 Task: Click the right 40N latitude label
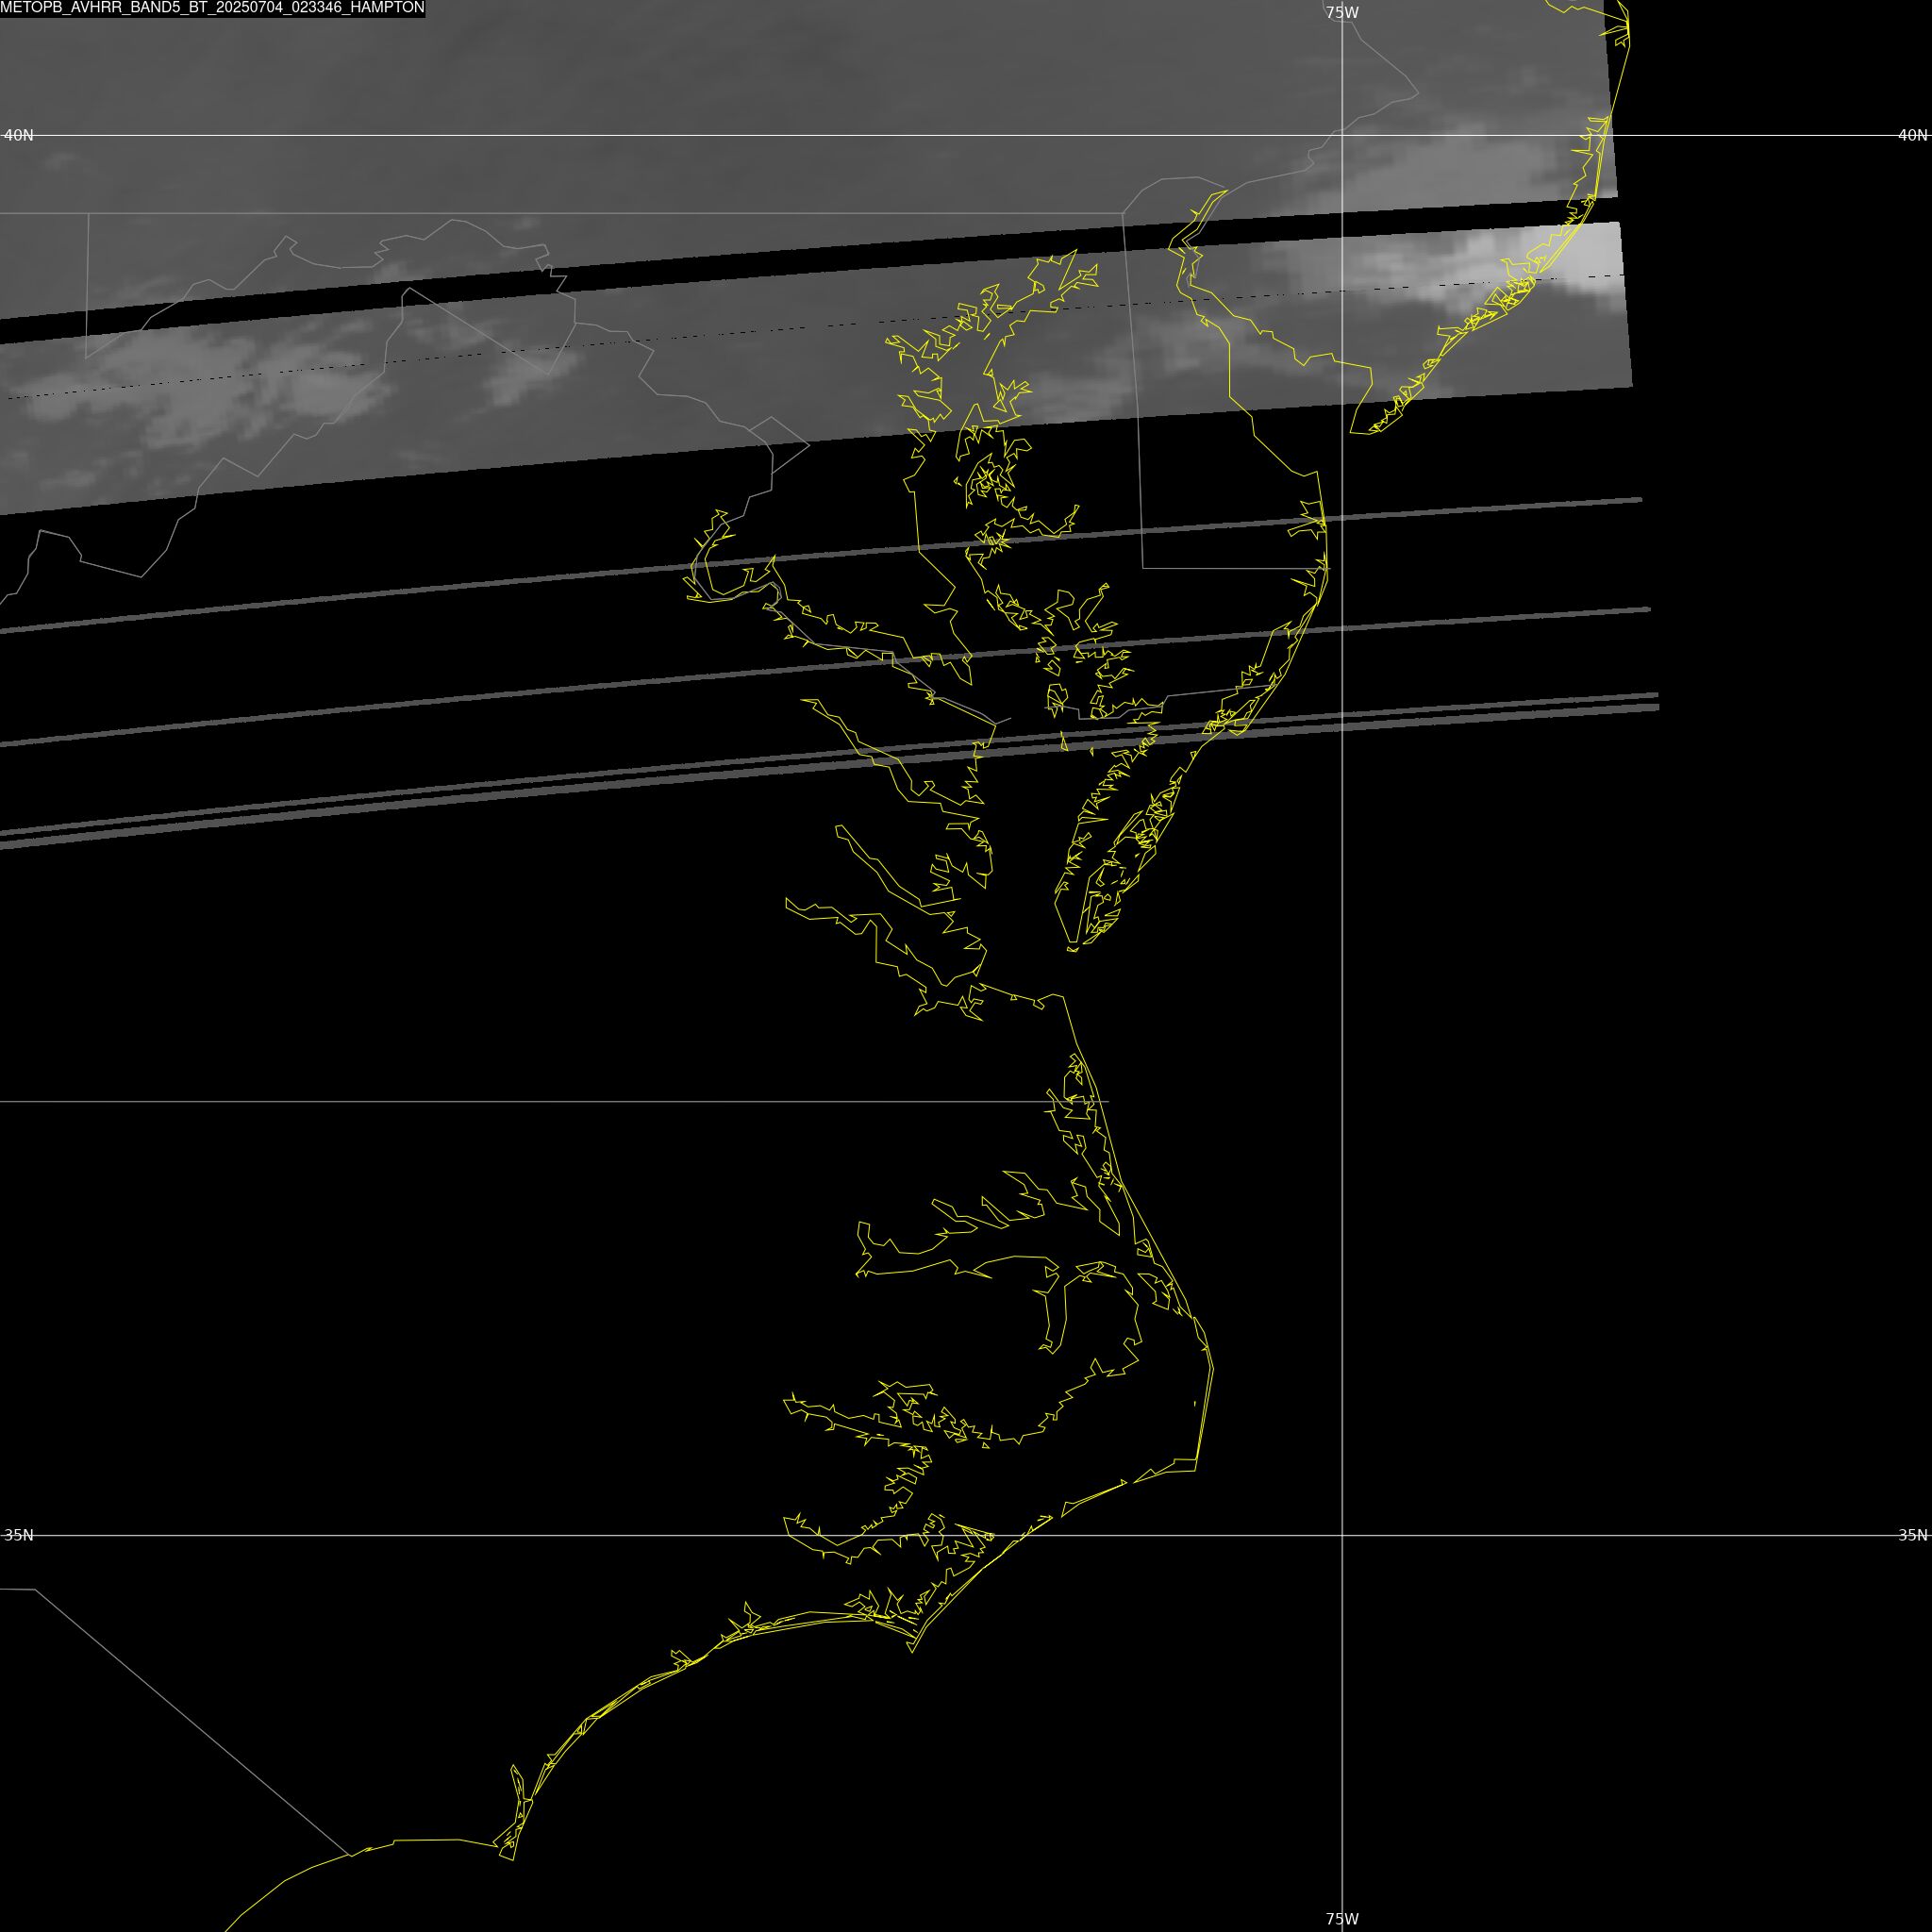click(1913, 135)
